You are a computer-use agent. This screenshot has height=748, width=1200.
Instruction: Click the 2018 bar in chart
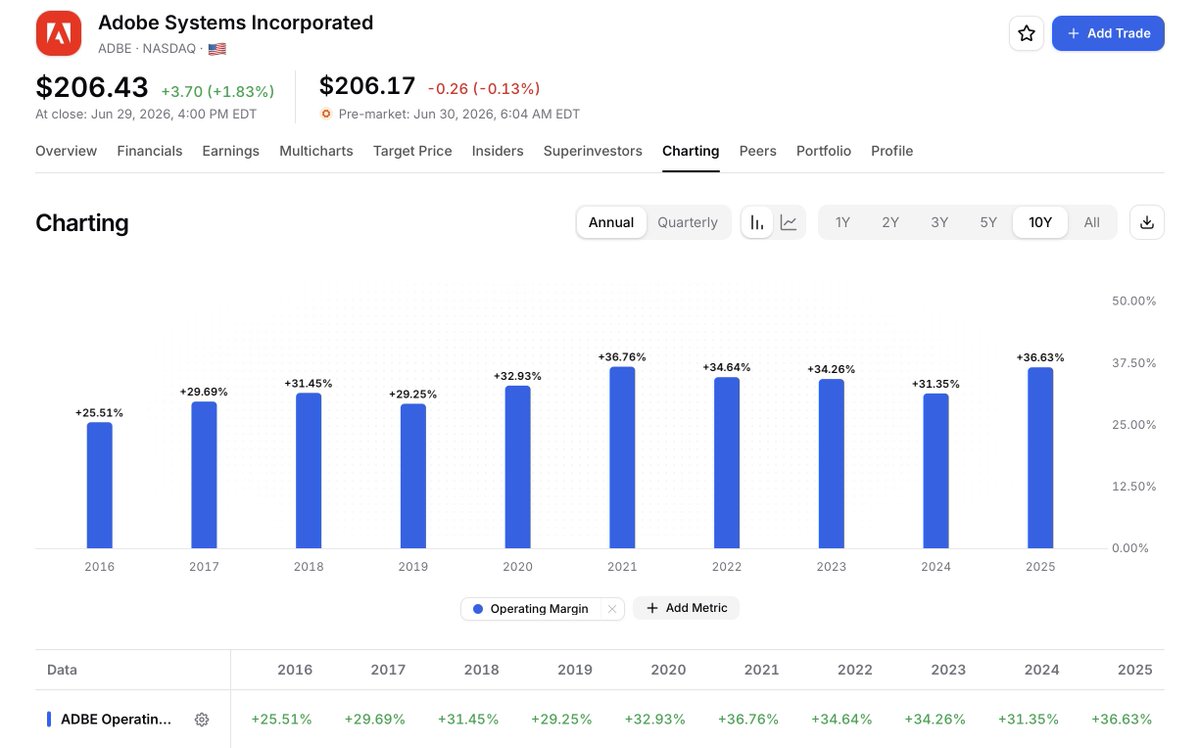click(309, 471)
